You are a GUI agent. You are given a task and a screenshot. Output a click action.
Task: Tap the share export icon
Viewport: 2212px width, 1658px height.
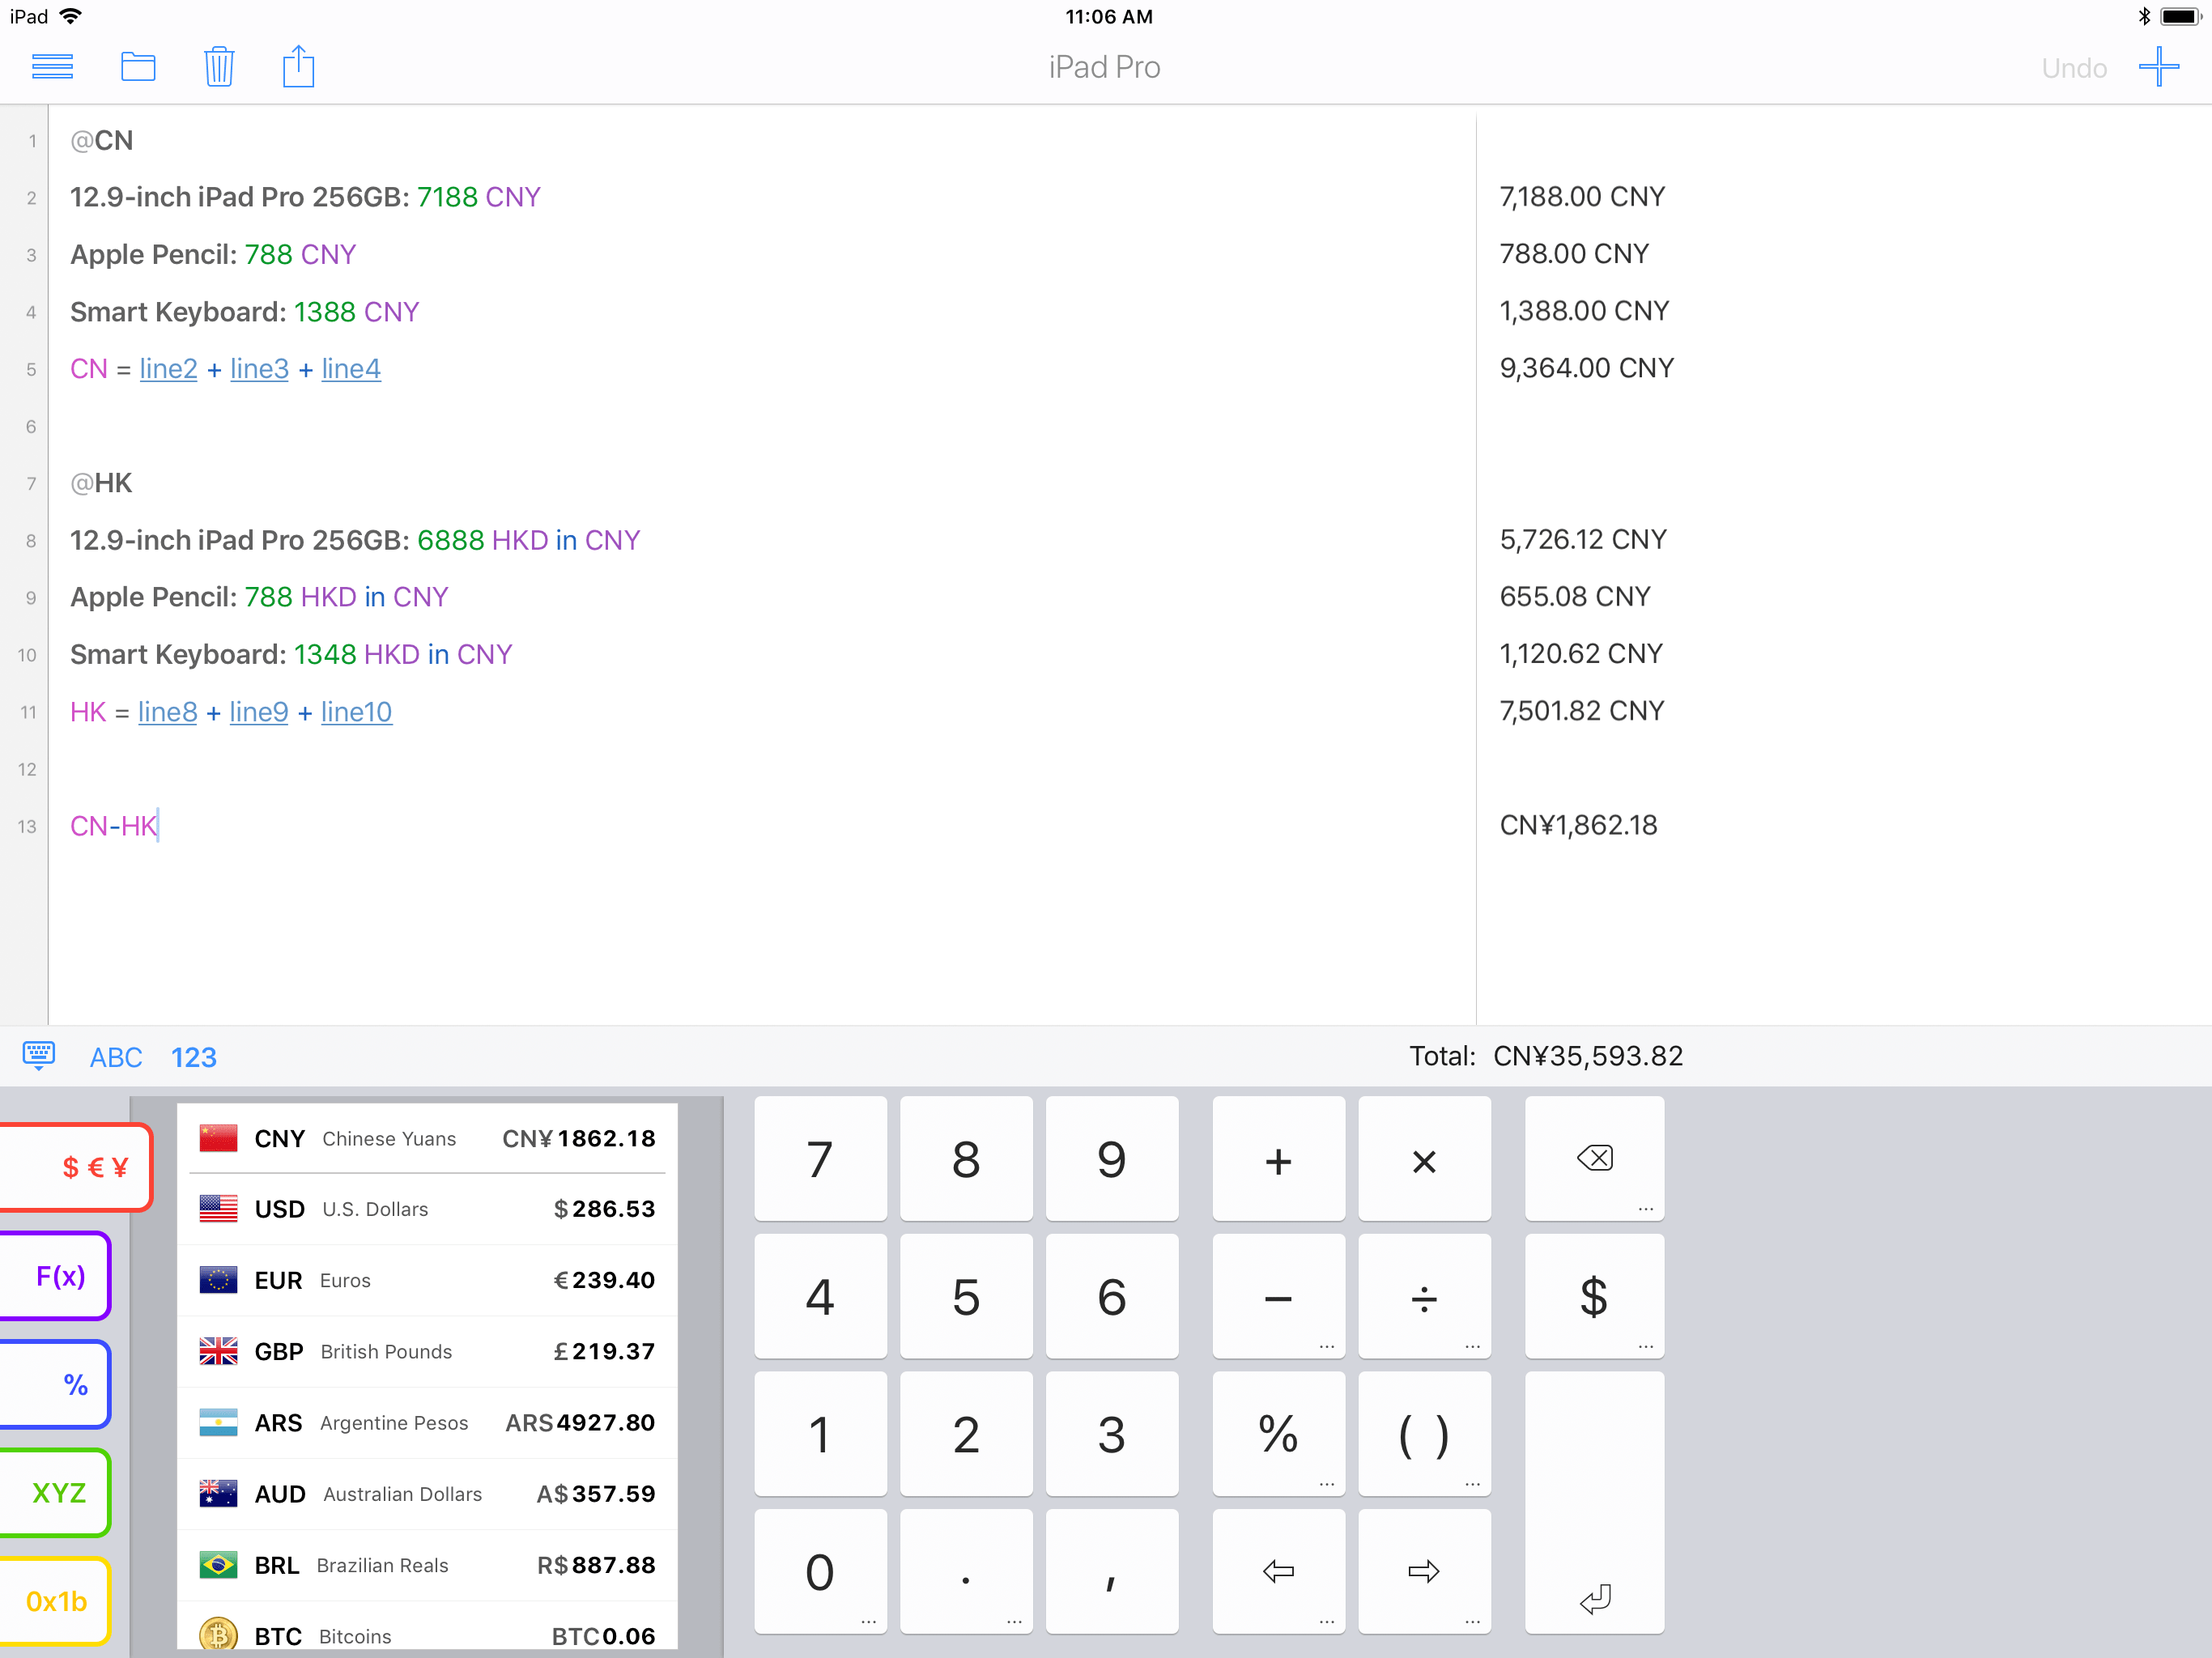[x=298, y=67]
